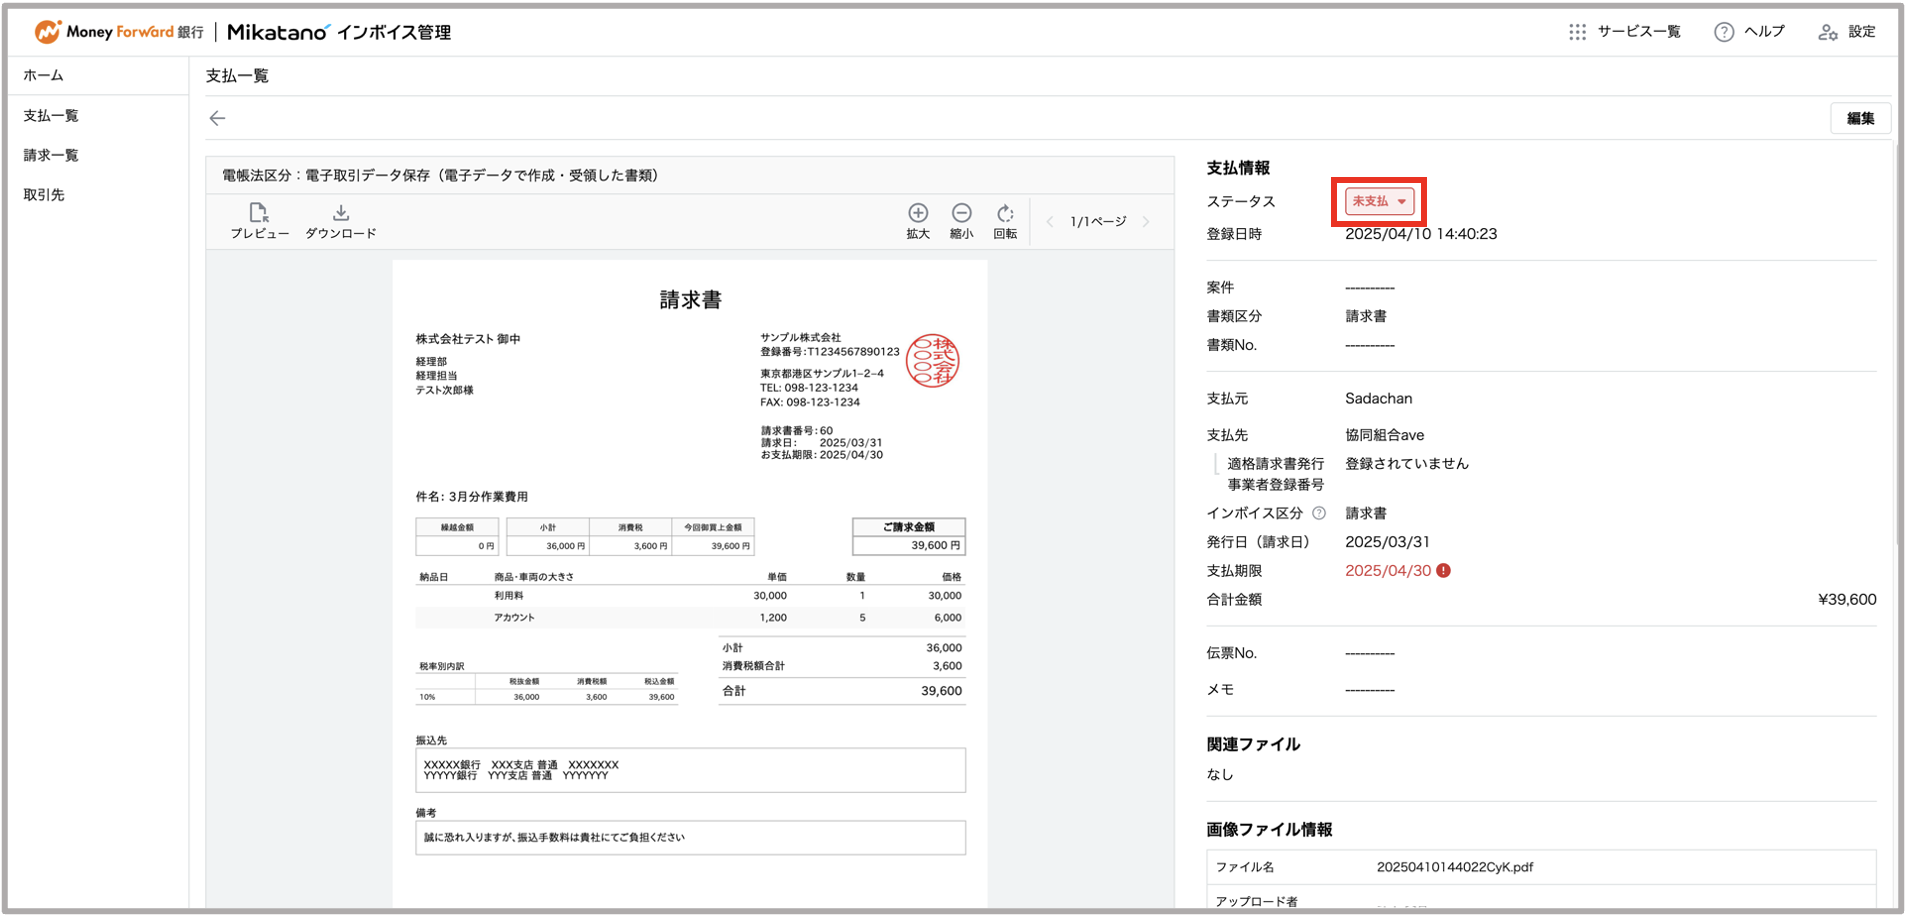Screen dimensions: 1908x918
Task: Click the file name 20250410144022CyK.pdf
Action: (x=1454, y=867)
